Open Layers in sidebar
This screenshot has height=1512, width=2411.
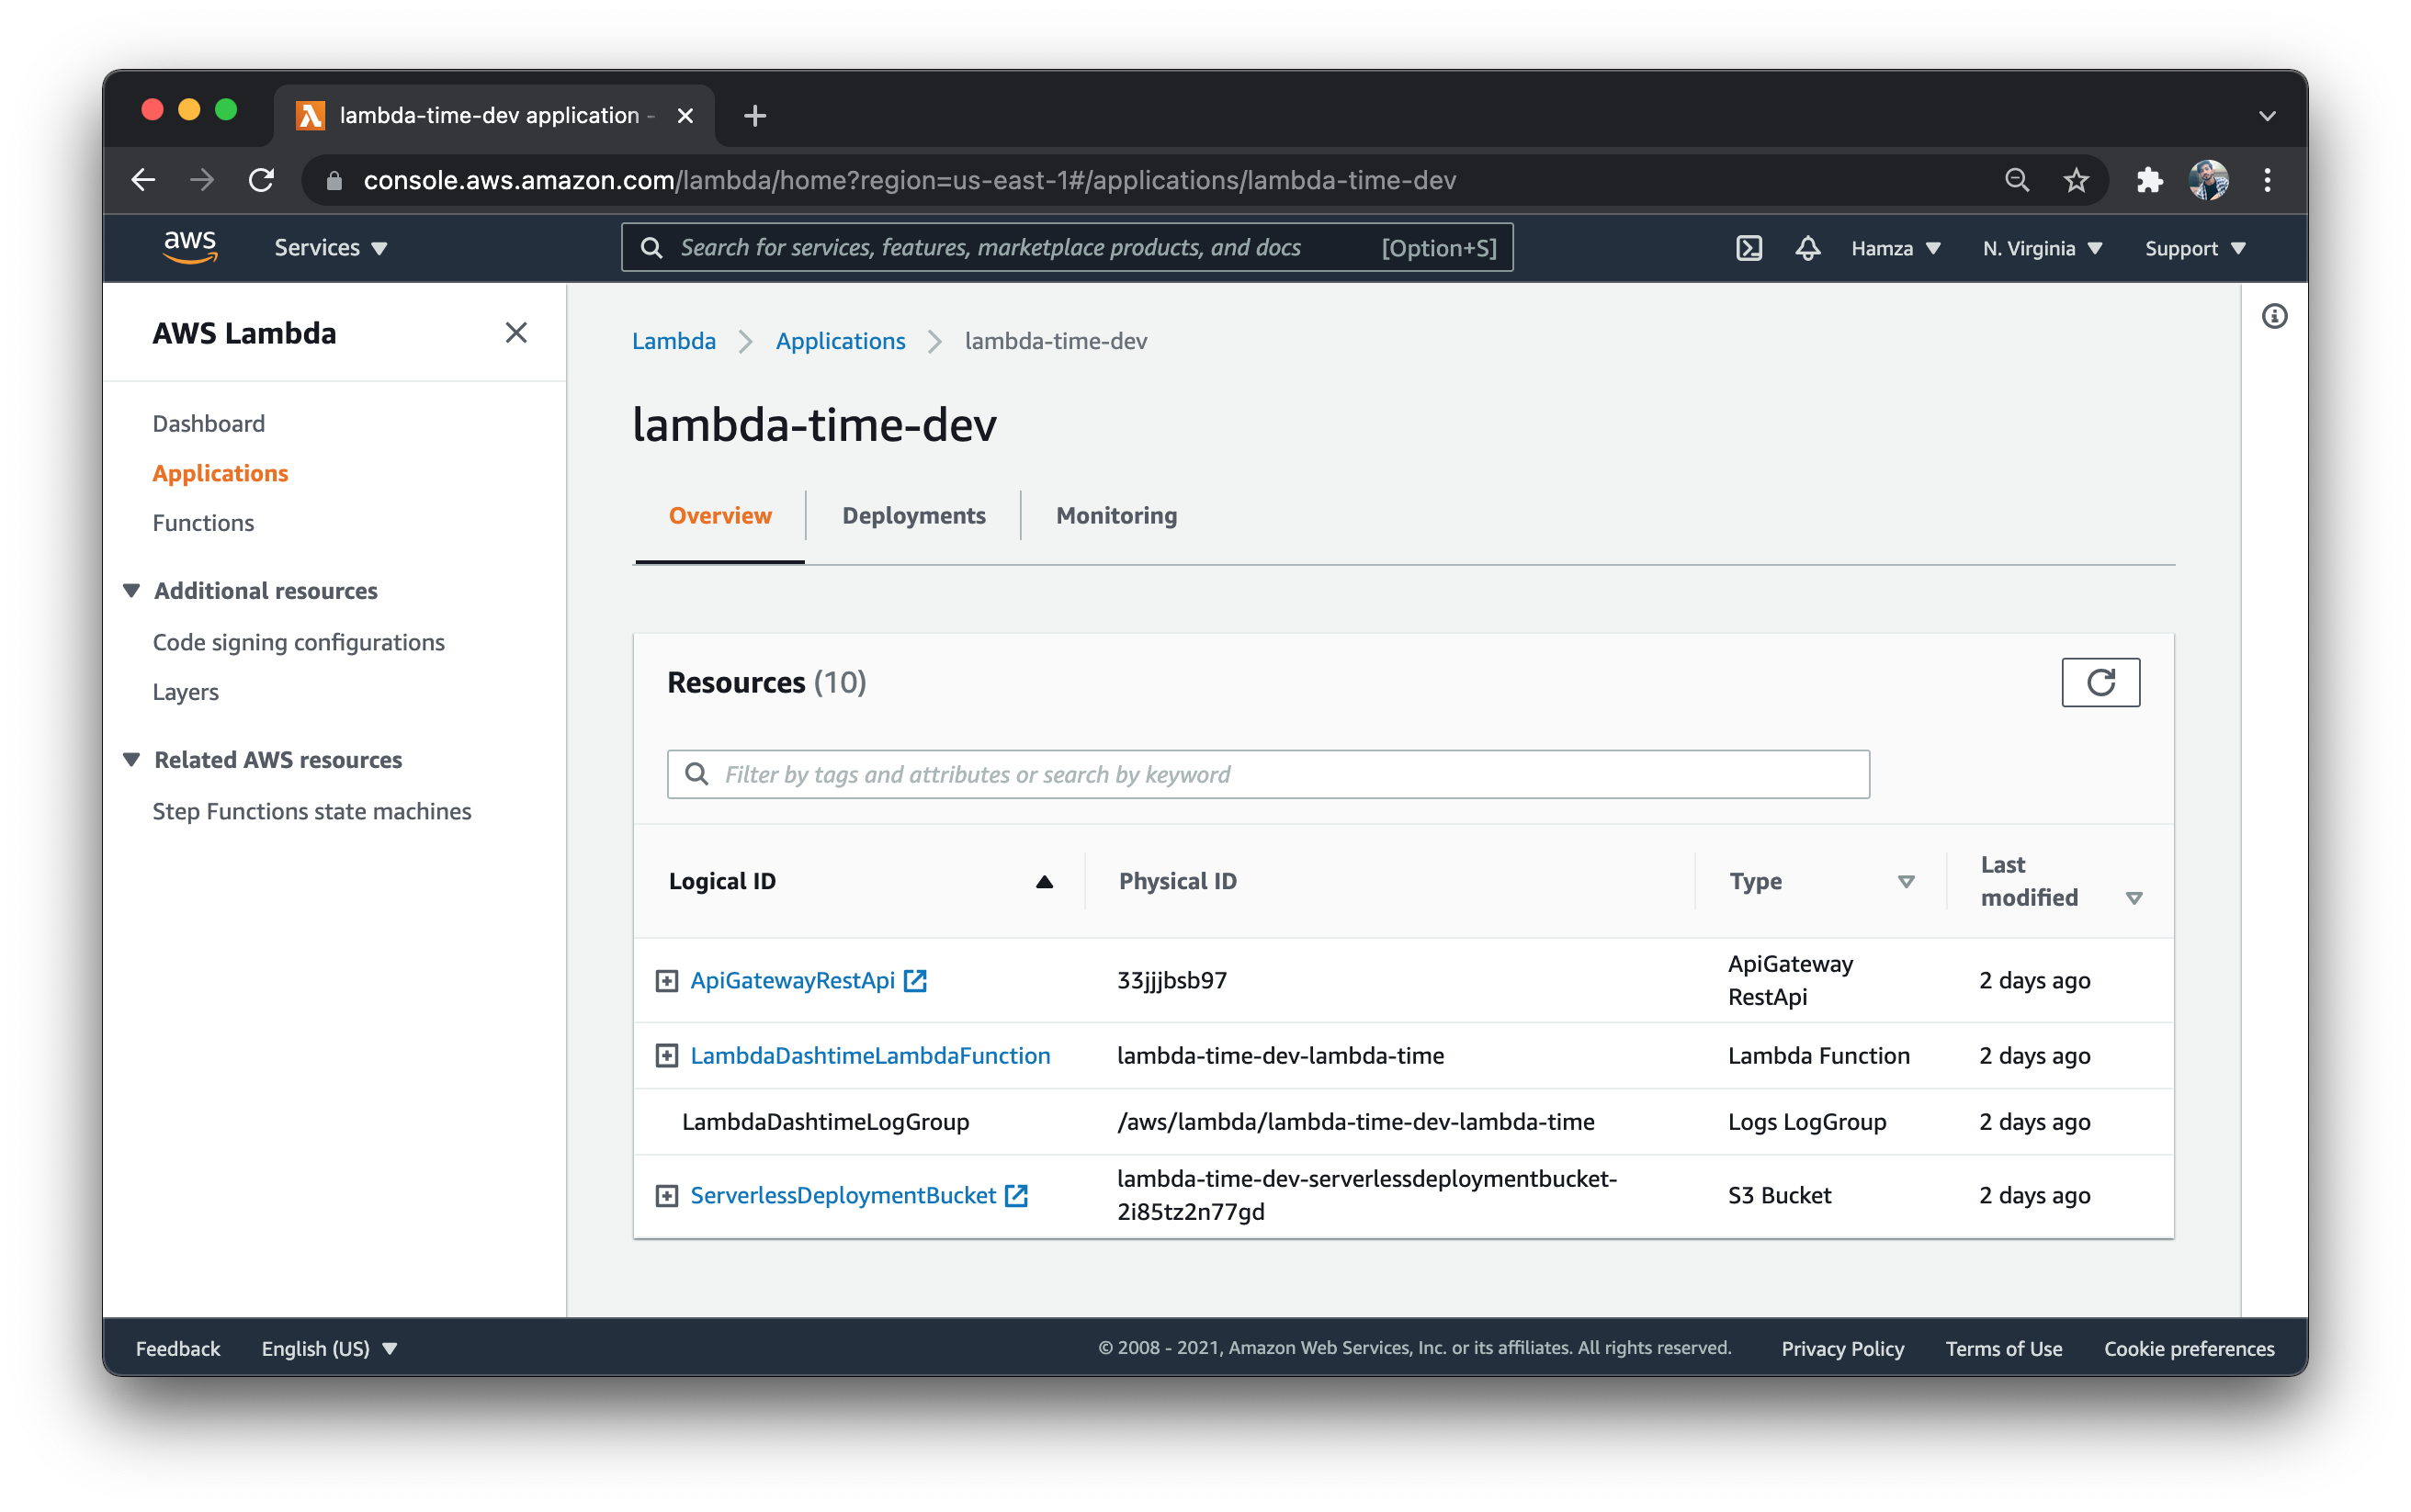(x=185, y=692)
